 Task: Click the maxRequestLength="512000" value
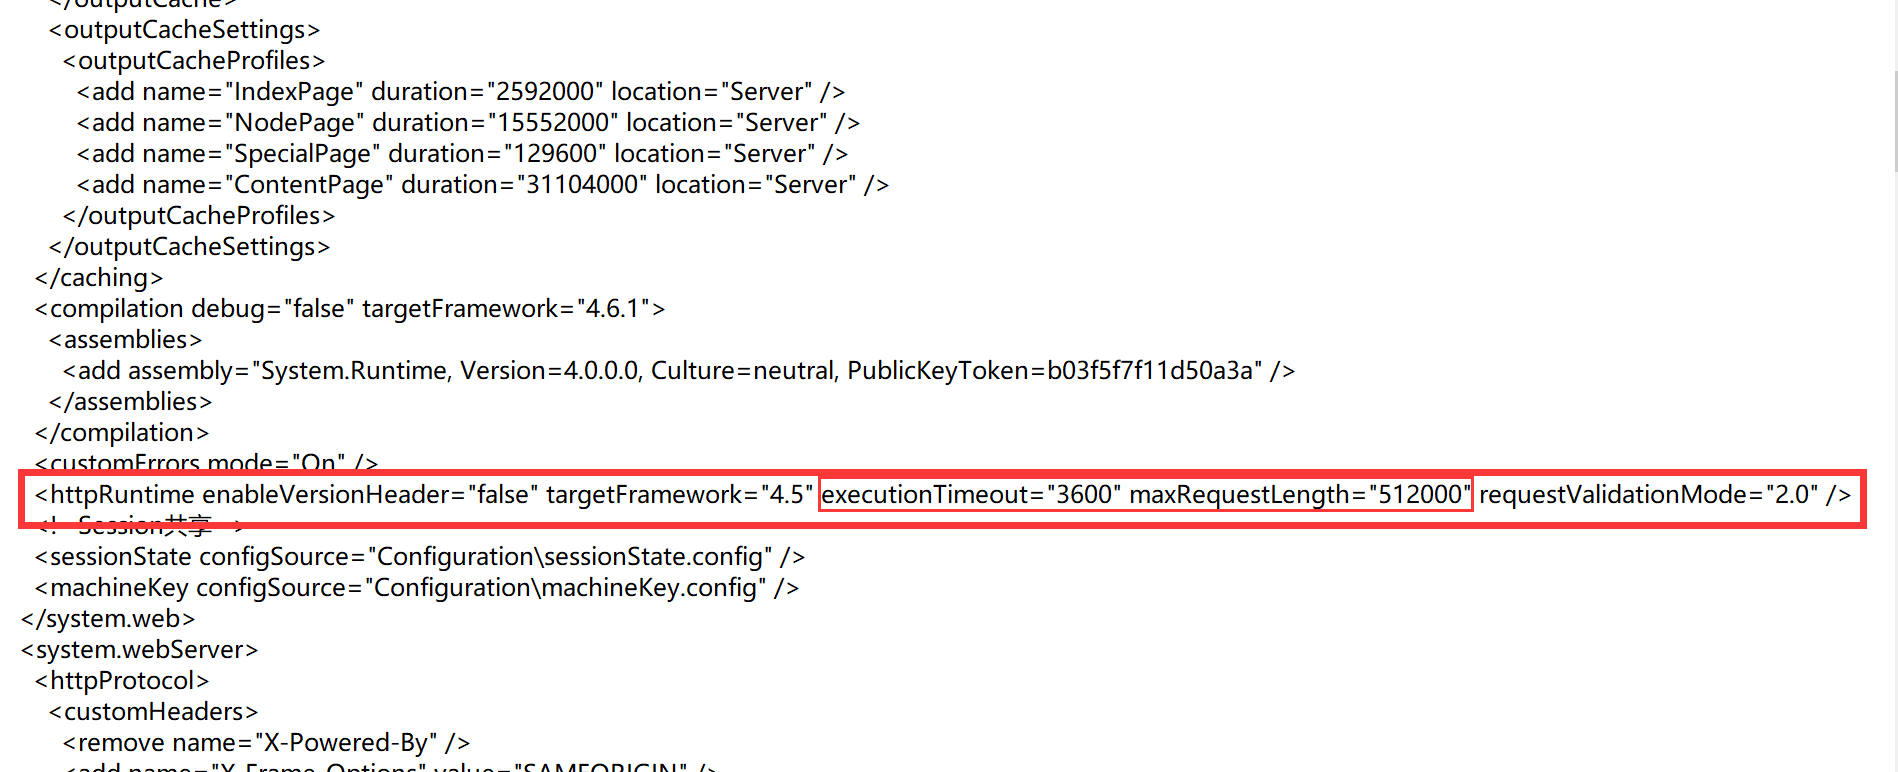[1299, 495]
